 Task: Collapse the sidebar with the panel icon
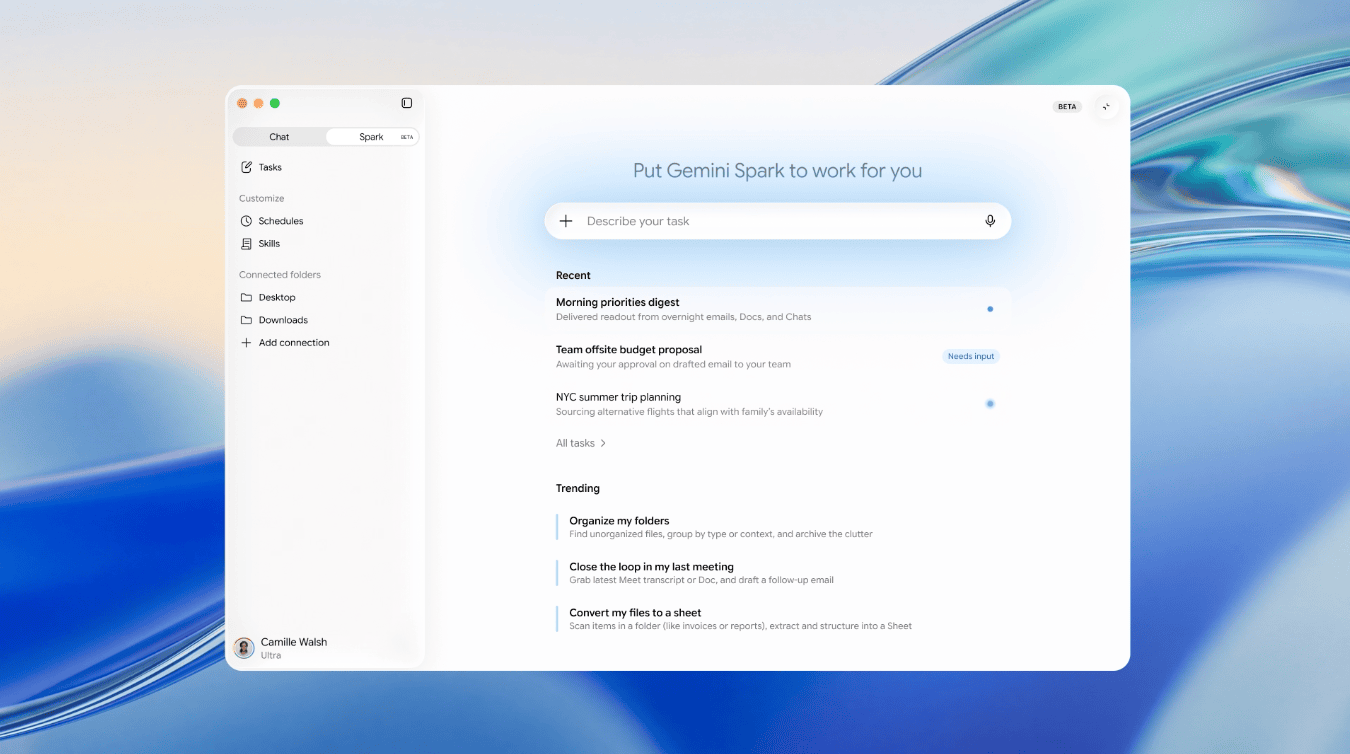(x=407, y=103)
